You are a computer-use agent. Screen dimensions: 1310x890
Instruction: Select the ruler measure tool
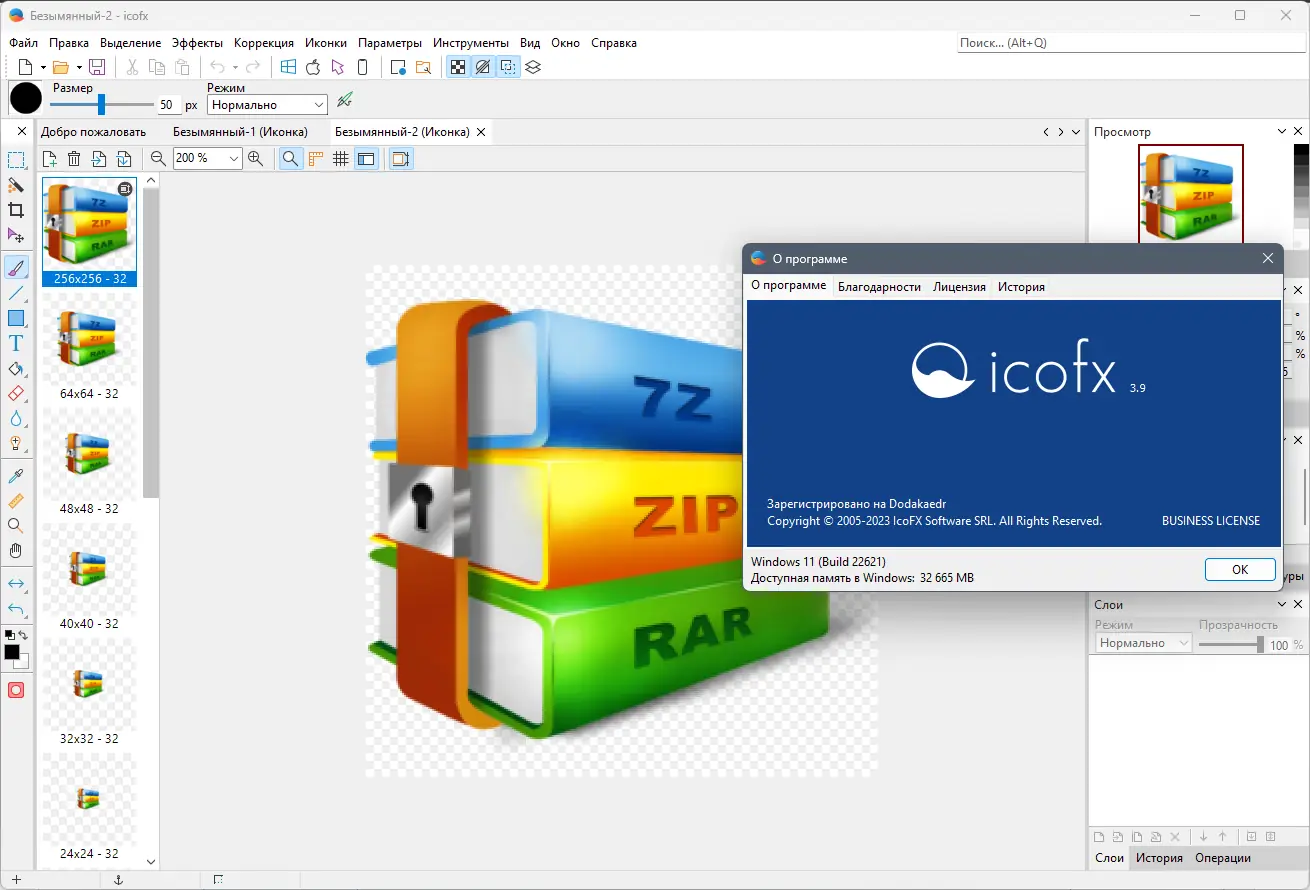click(x=16, y=500)
